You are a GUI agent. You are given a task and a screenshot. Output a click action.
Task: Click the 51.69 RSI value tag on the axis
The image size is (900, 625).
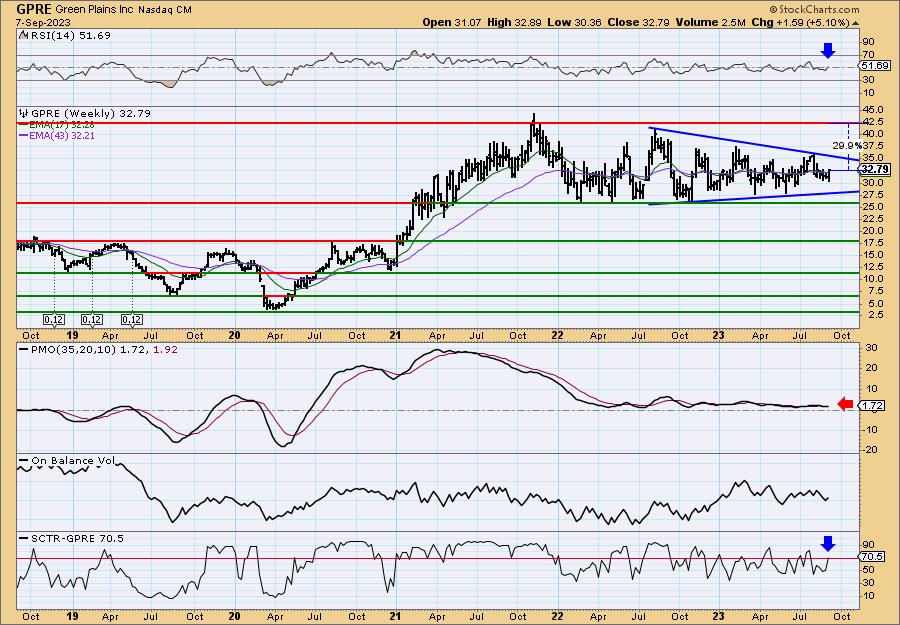874,66
